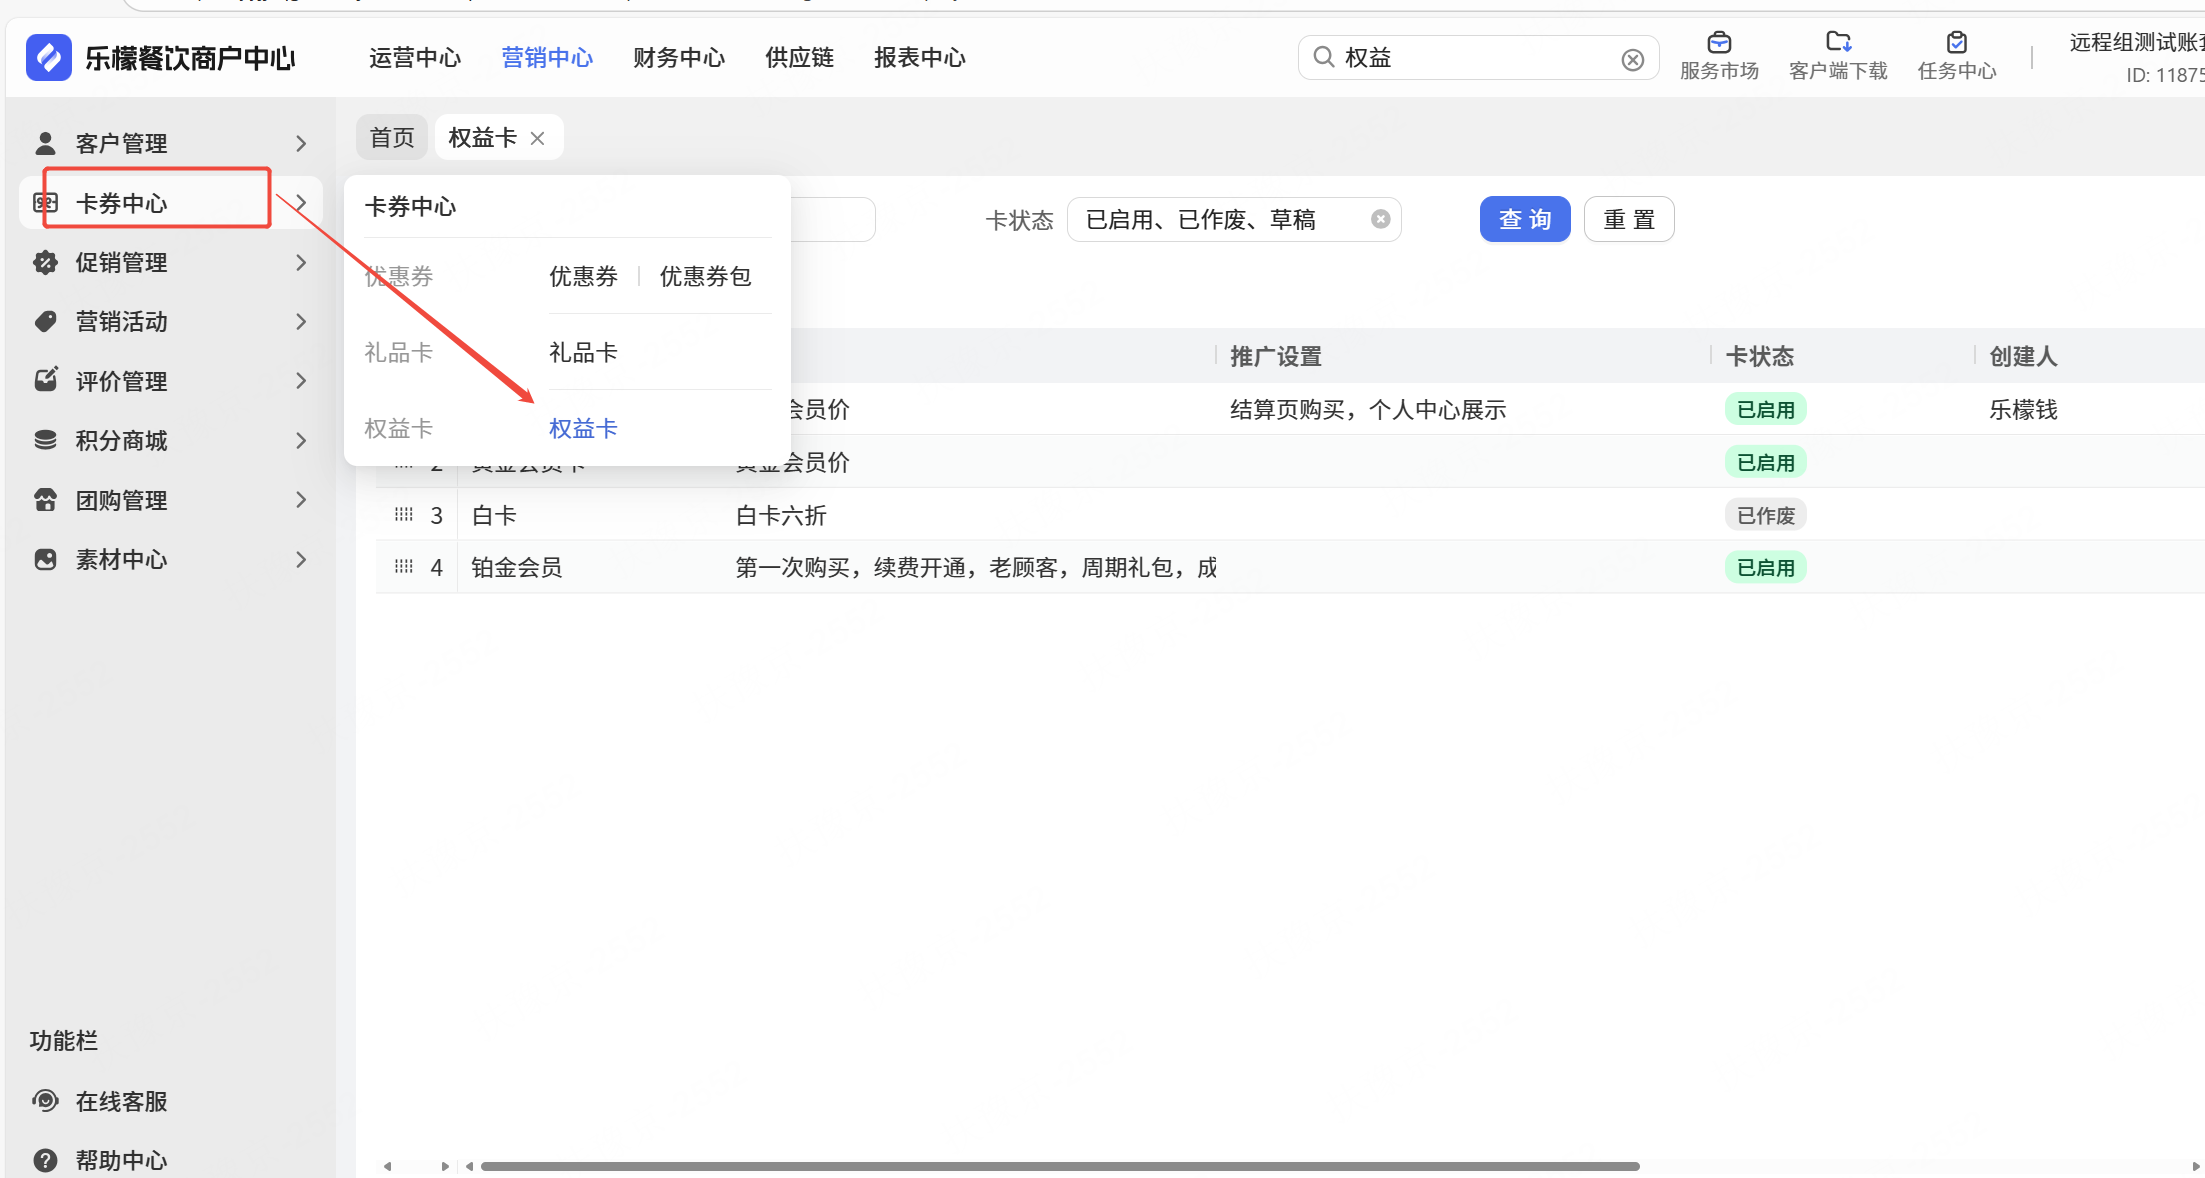Clear the search box with the X icon

coord(1632,60)
